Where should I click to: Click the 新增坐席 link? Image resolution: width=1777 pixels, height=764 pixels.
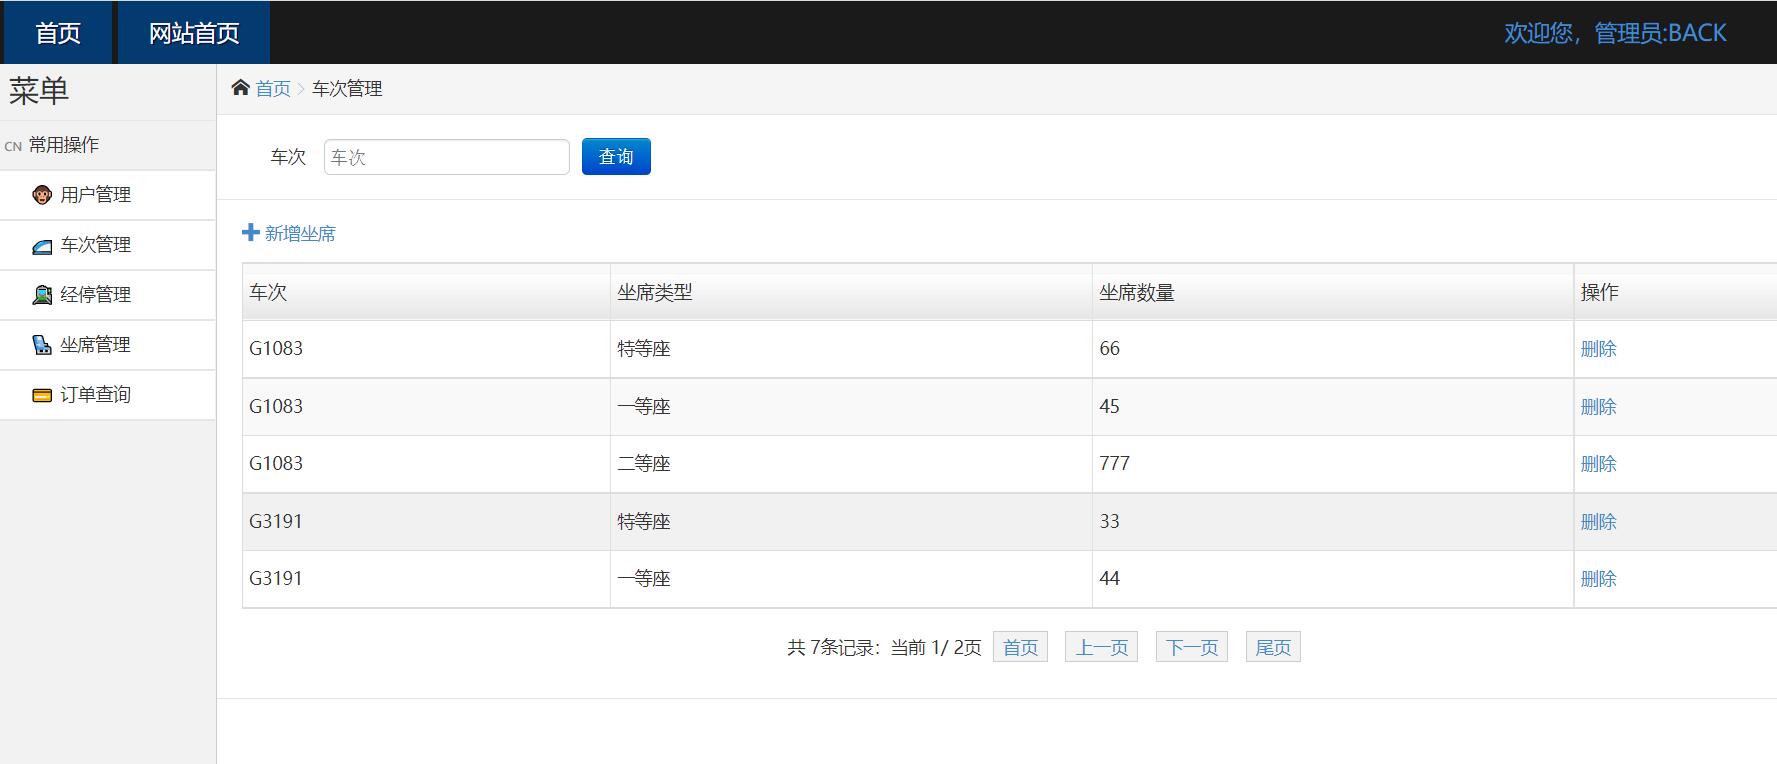click(x=300, y=233)
